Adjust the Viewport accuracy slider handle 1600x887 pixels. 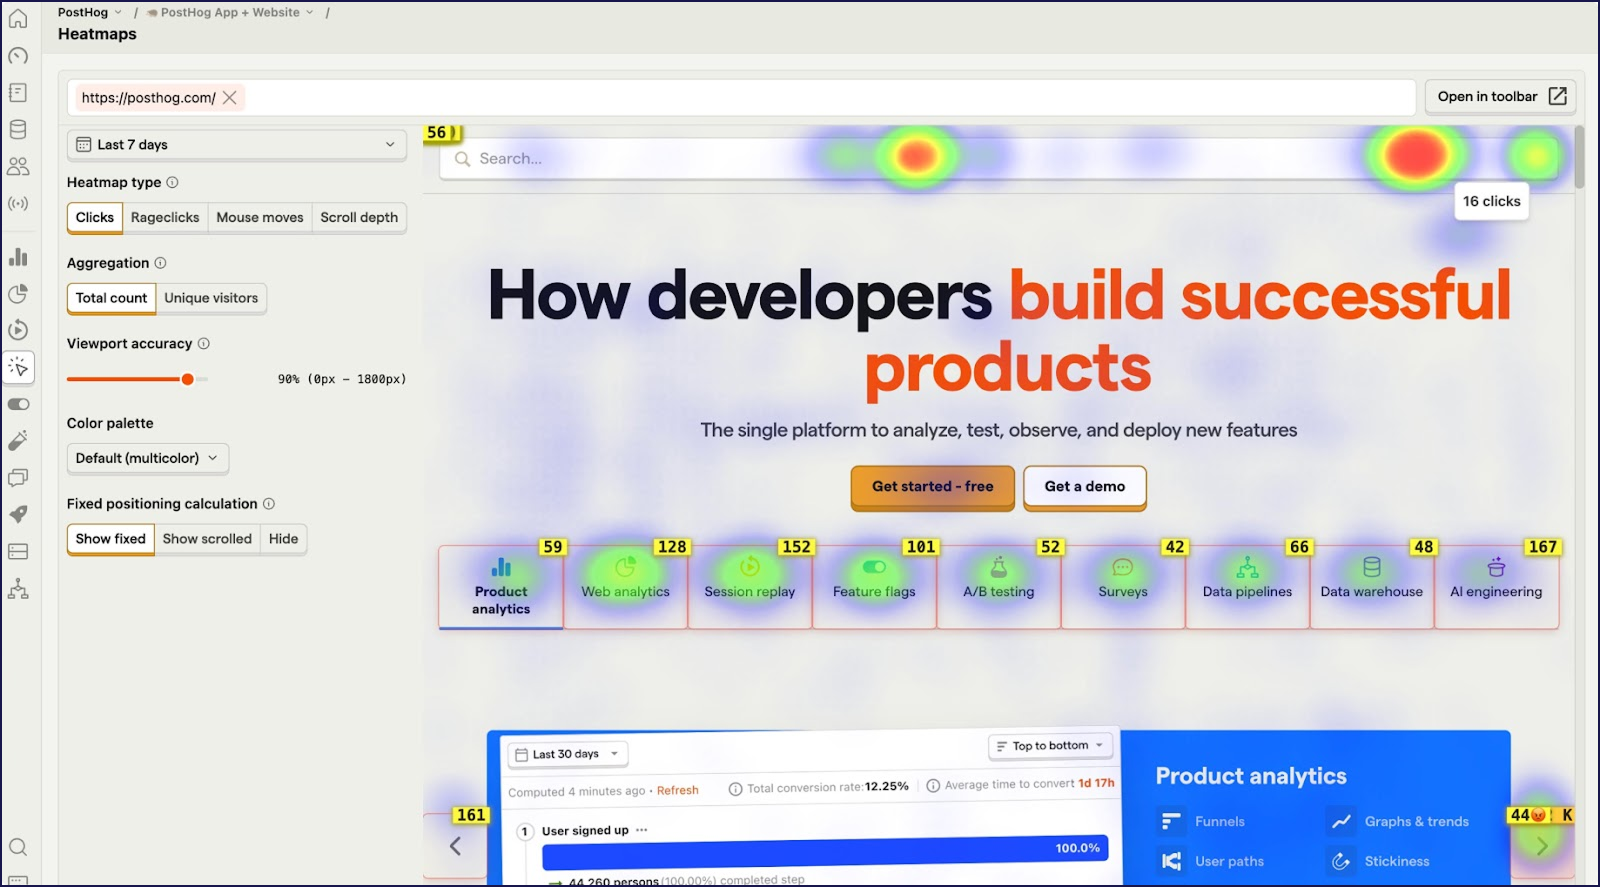pyautogui.click(x=187, y=379)
